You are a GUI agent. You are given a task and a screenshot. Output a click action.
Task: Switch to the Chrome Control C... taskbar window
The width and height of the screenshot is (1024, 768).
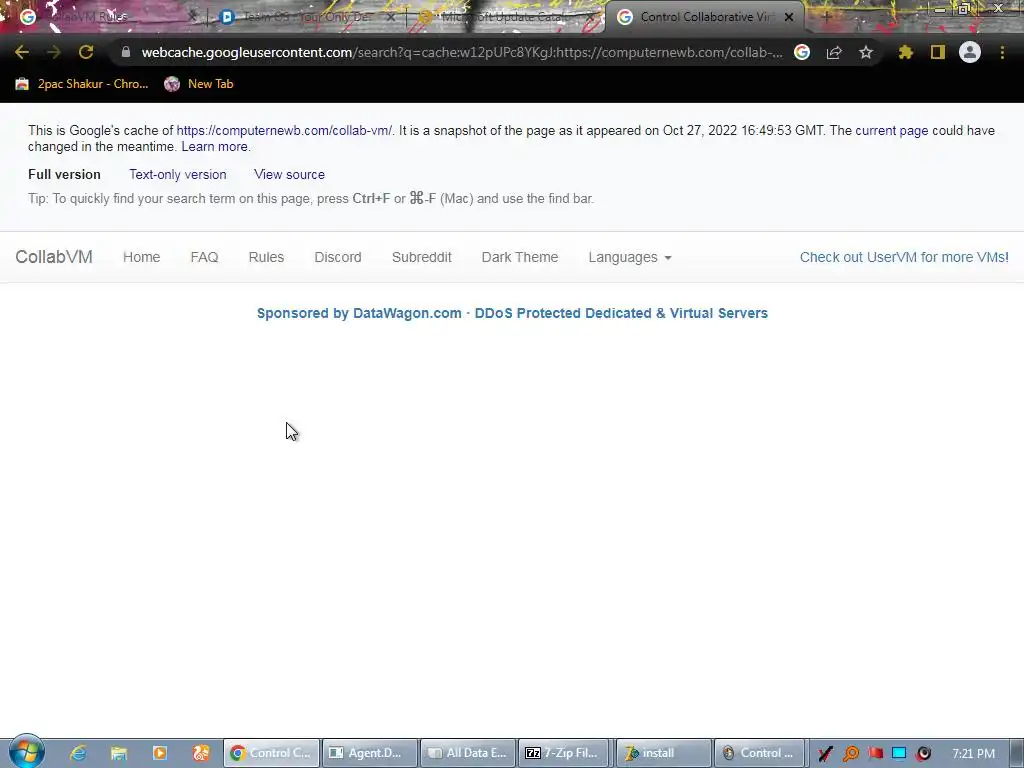(x=271, y=753)
